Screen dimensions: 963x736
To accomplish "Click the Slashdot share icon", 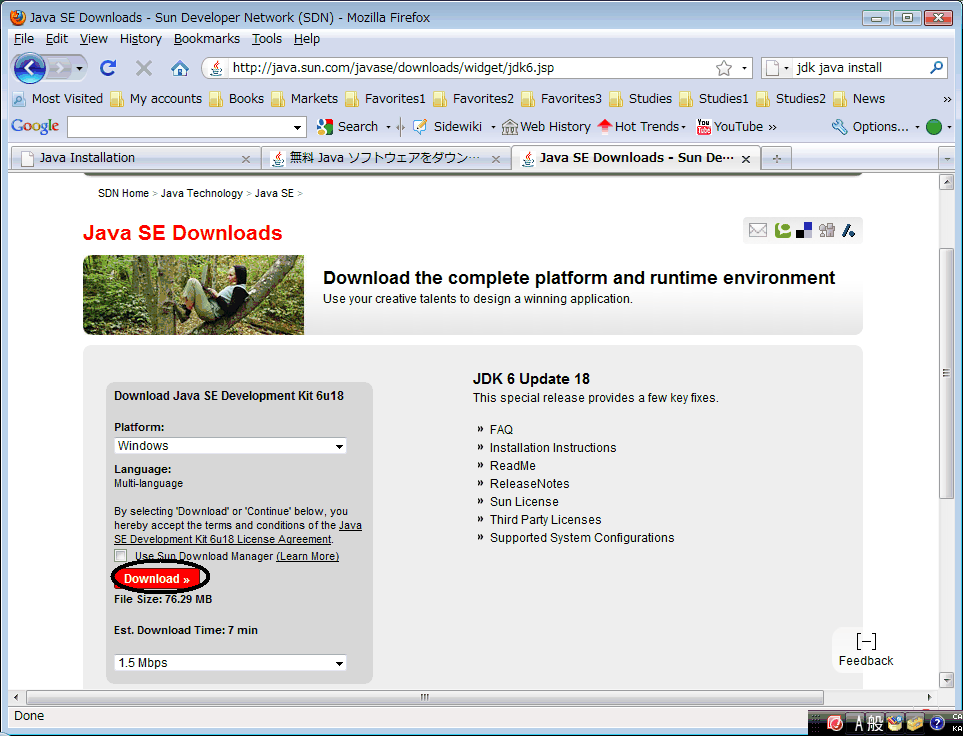I will [x=849, y=230].
